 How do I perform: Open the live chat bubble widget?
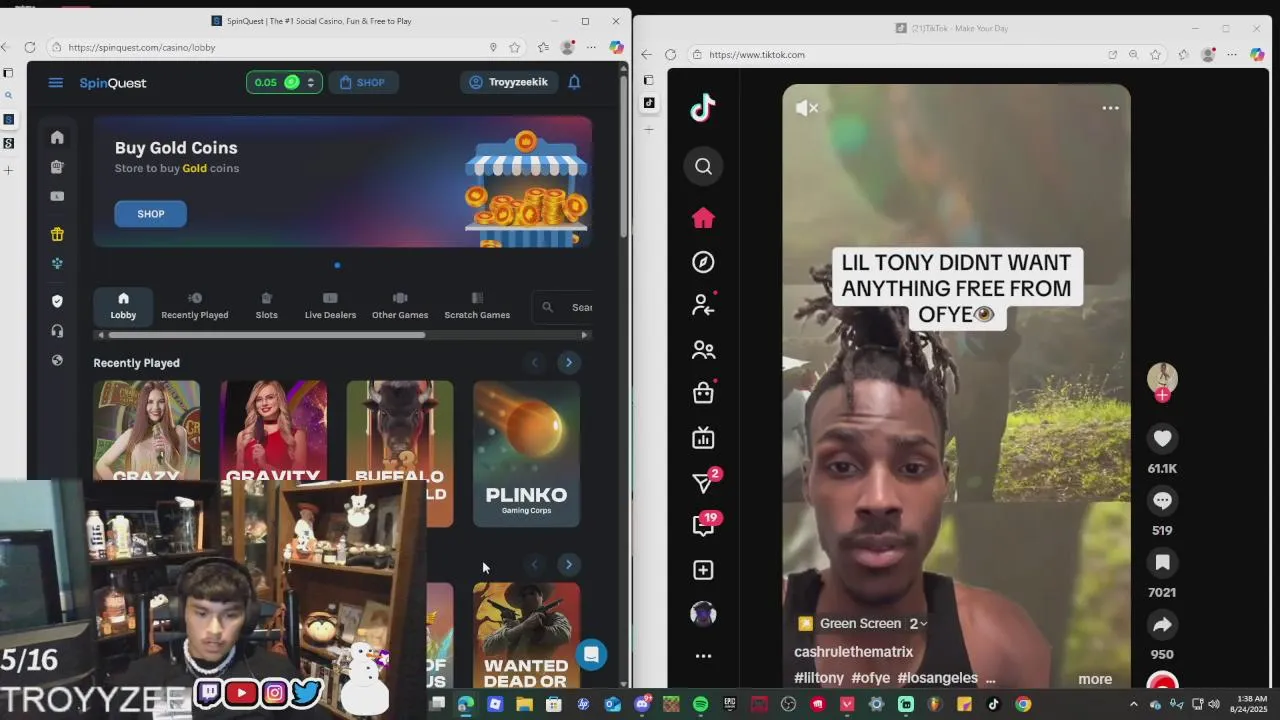[x=591, y=655]
